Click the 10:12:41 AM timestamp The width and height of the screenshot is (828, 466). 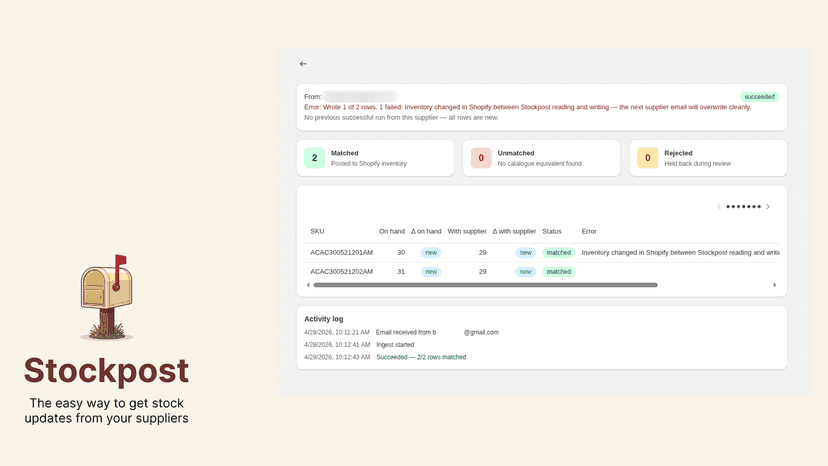(337, 344)
